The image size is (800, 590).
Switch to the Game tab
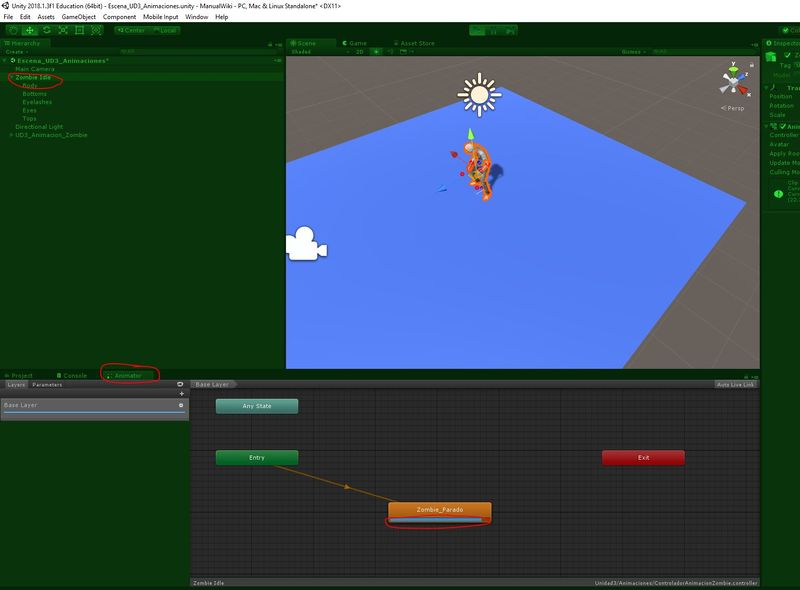click(355, 43)
